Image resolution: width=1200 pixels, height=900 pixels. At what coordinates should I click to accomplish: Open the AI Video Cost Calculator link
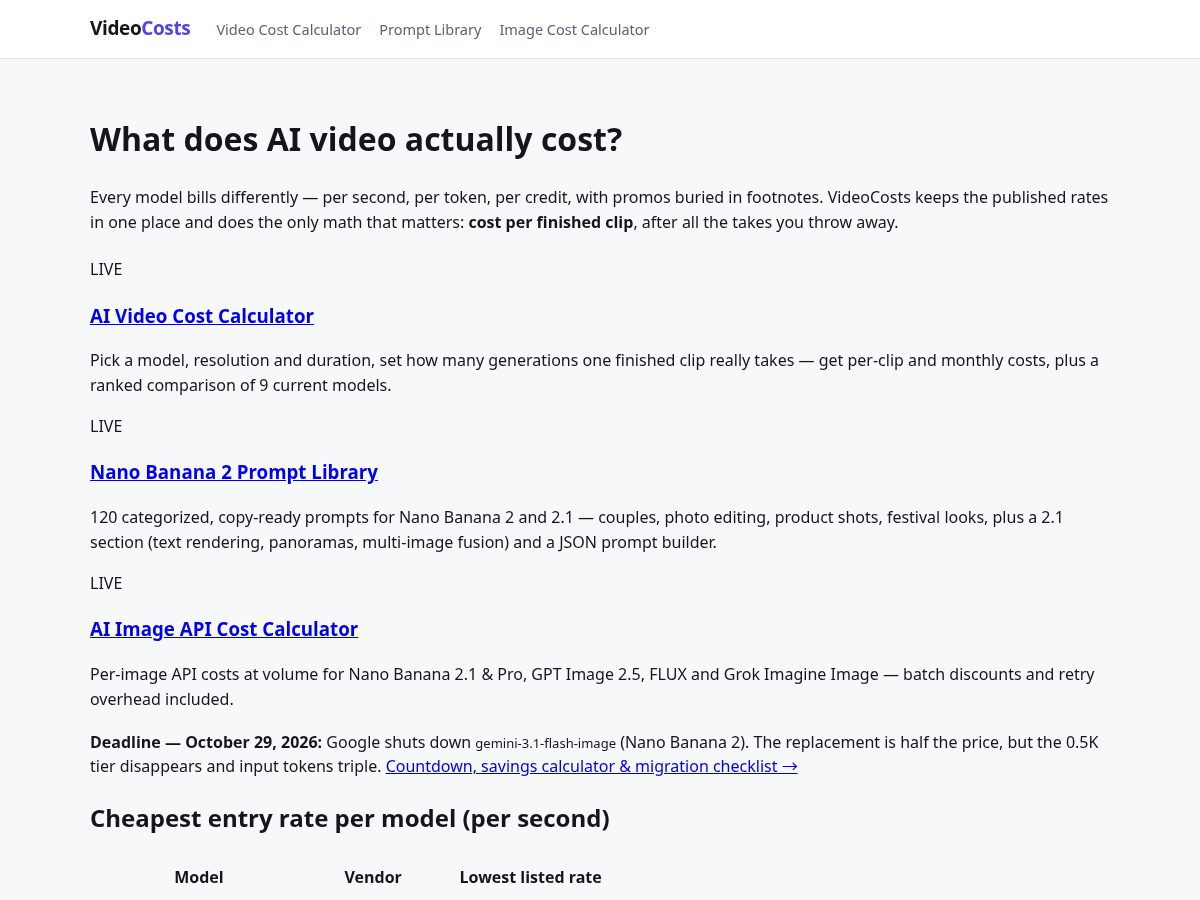[x=202, y=316]
